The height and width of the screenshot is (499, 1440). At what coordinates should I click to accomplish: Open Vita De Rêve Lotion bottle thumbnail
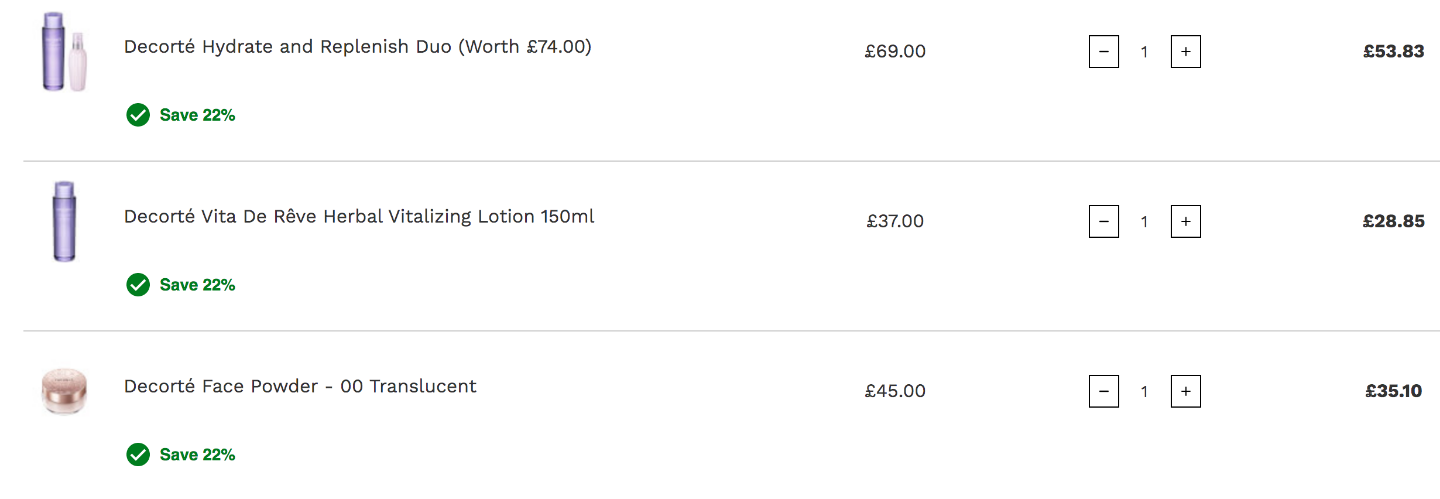point(64,221)
